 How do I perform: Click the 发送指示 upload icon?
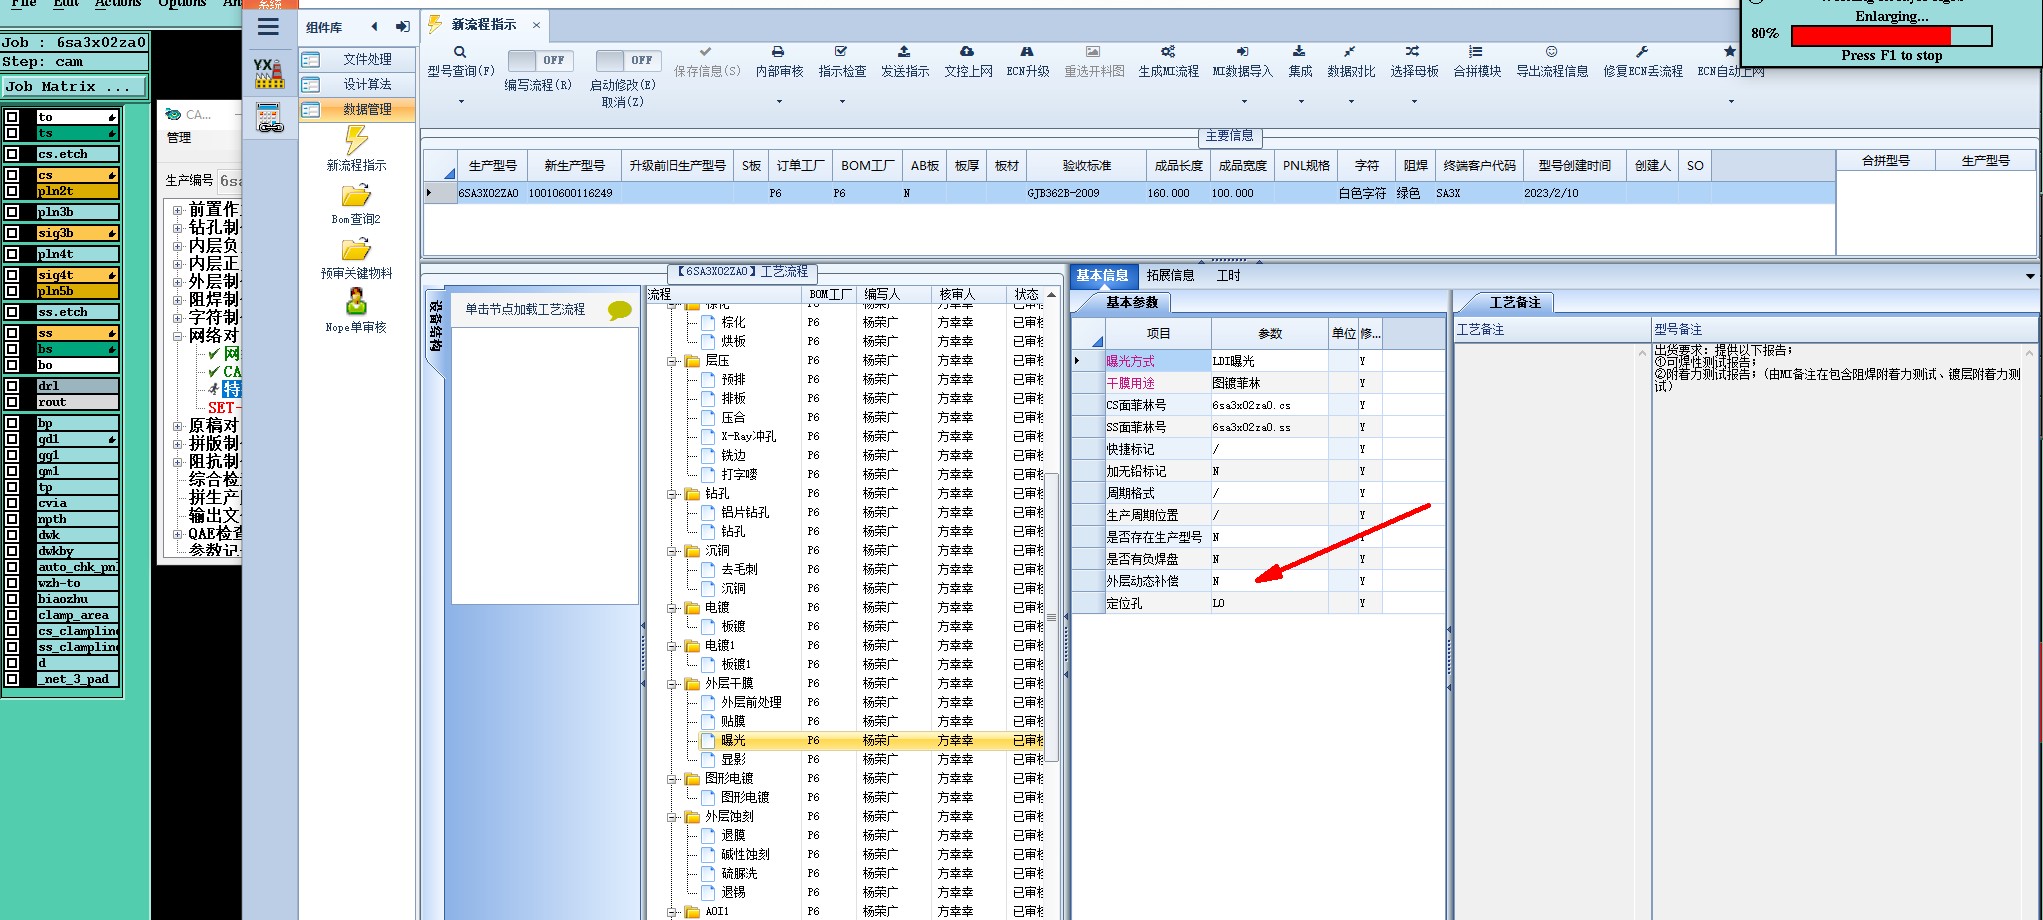(904, 51)
